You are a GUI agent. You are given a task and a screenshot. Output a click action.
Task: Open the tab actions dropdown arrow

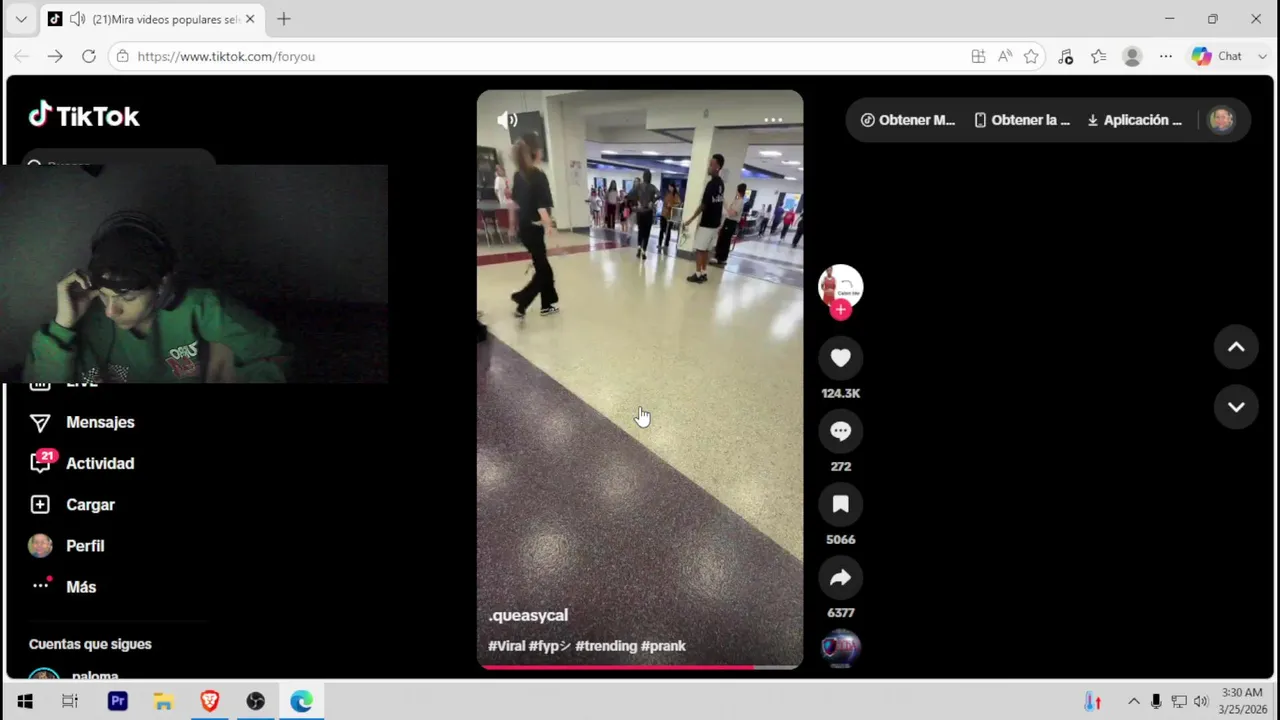point(21,19)
